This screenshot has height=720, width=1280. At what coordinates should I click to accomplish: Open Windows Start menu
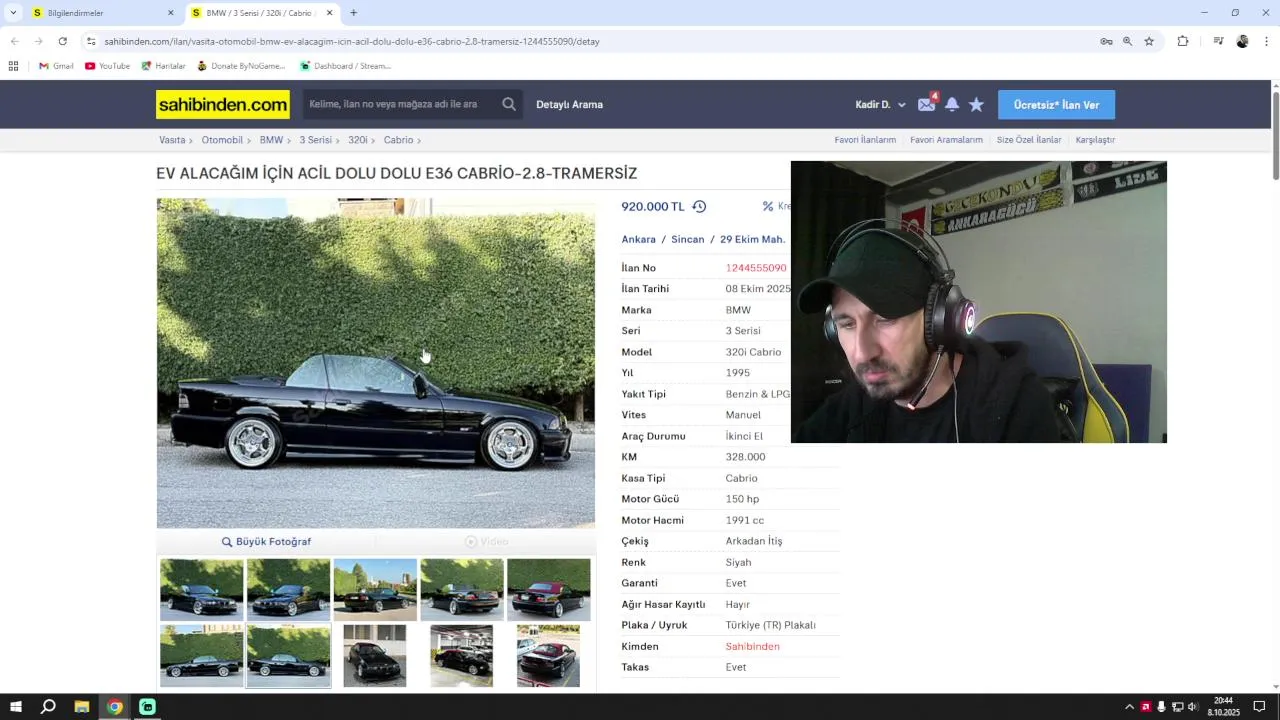point(15,707)
